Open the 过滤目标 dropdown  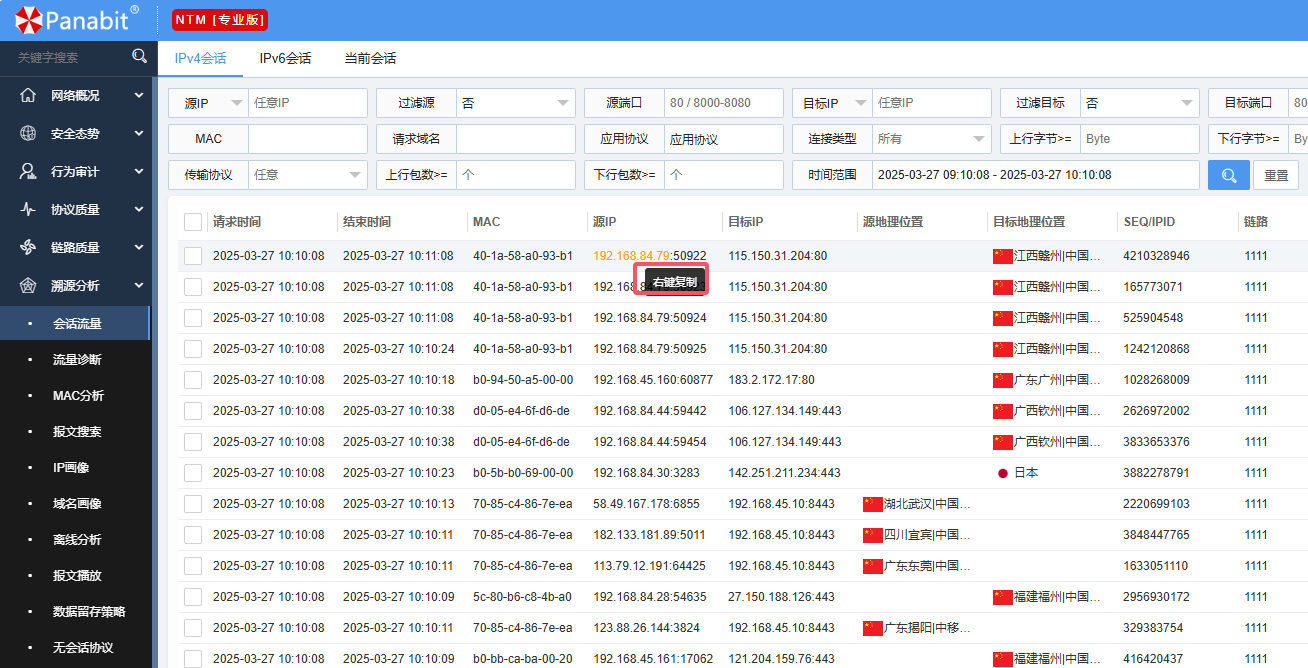point(1140,103)
